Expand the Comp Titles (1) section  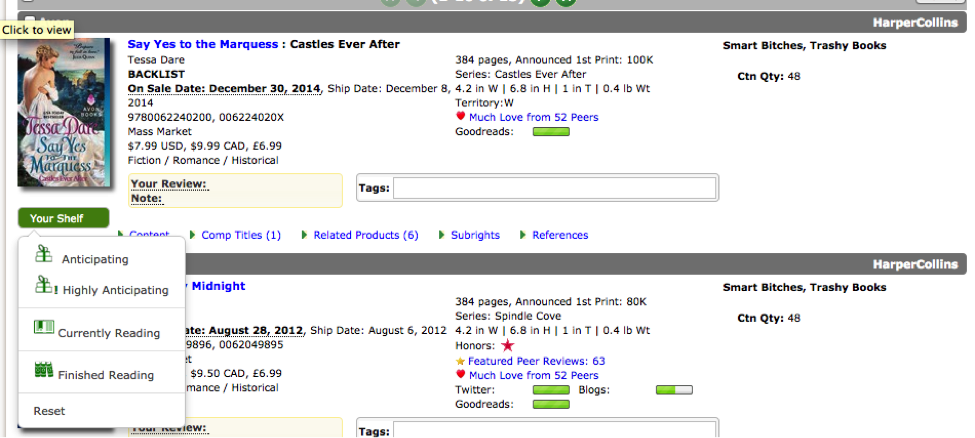point(240,235)
